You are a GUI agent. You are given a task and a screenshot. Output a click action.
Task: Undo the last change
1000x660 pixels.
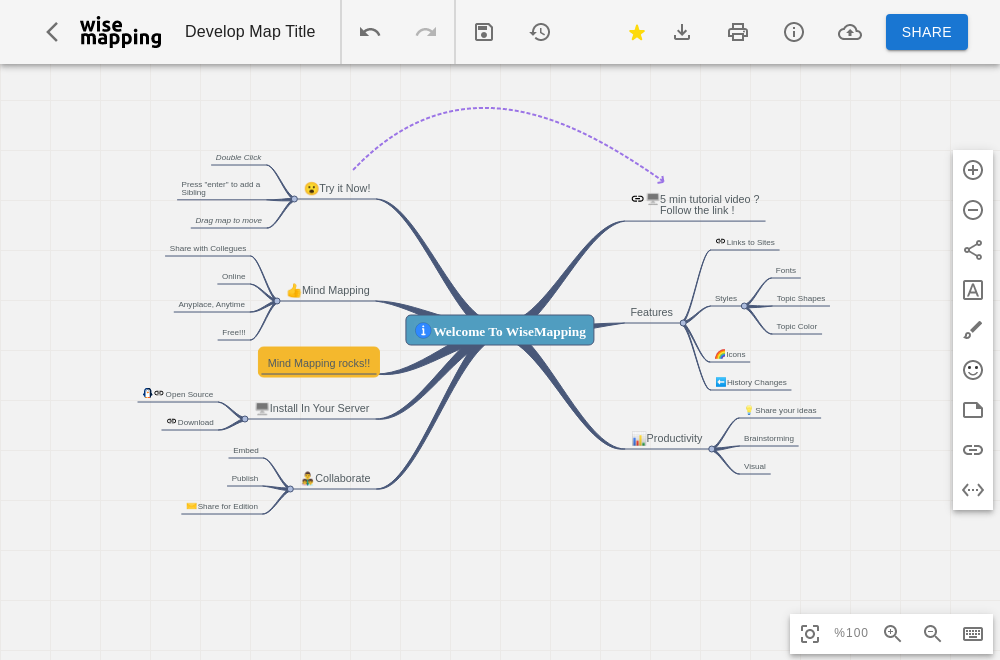pos(370,32)
